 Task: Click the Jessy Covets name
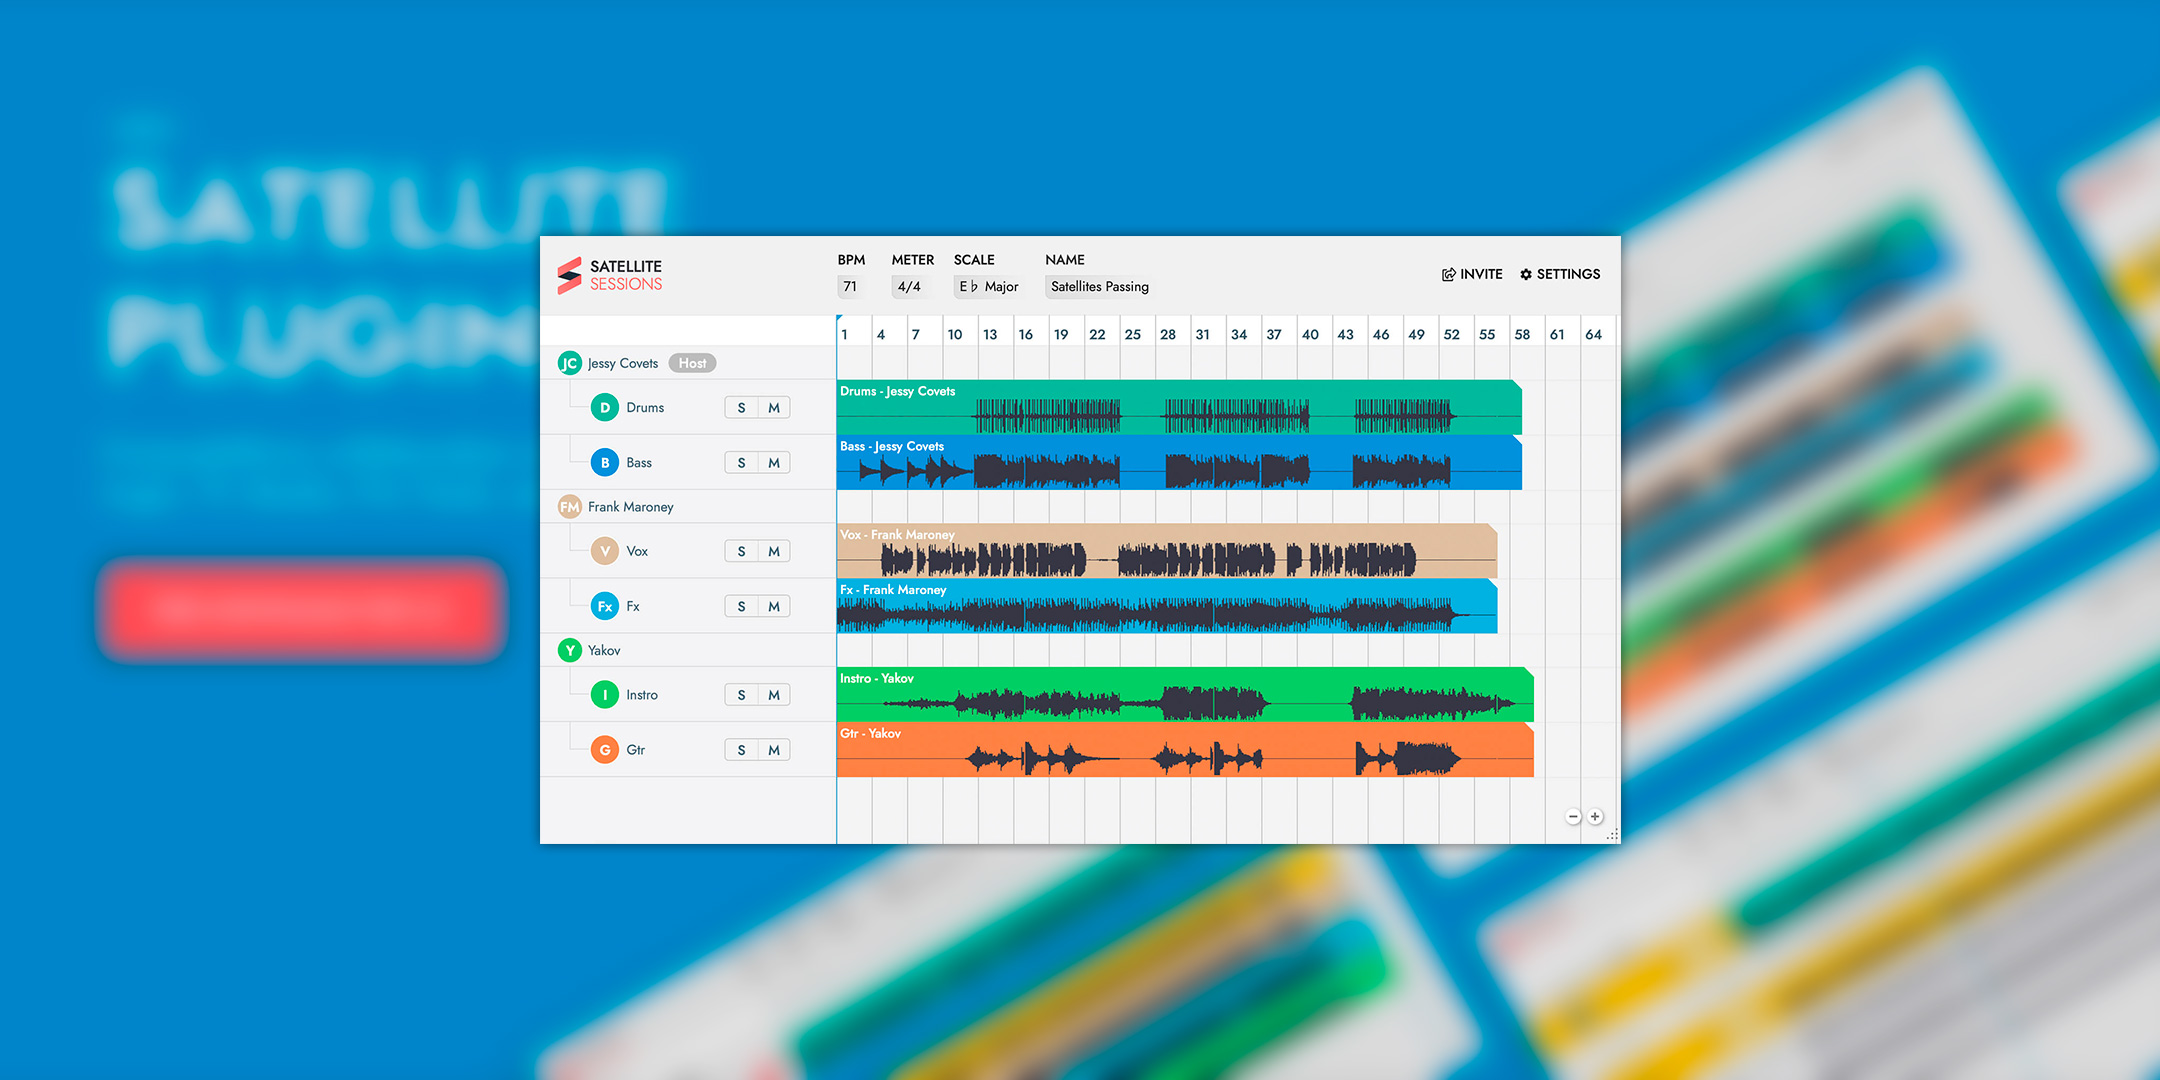[x=623, y=363]
